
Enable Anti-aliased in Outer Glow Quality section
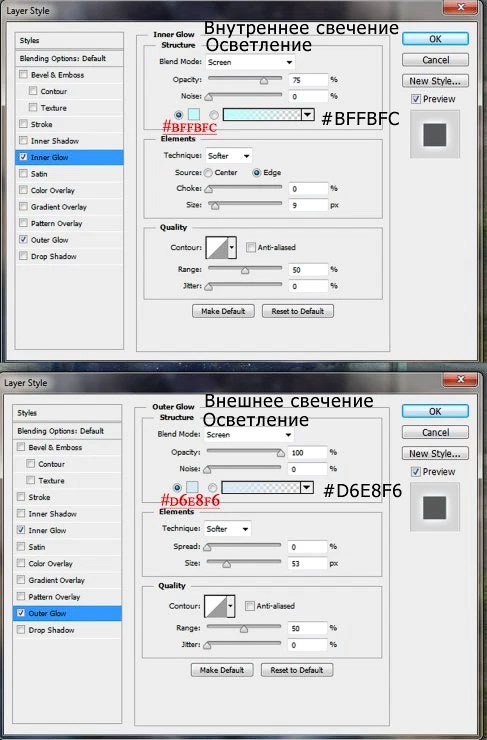pos(250,606)
